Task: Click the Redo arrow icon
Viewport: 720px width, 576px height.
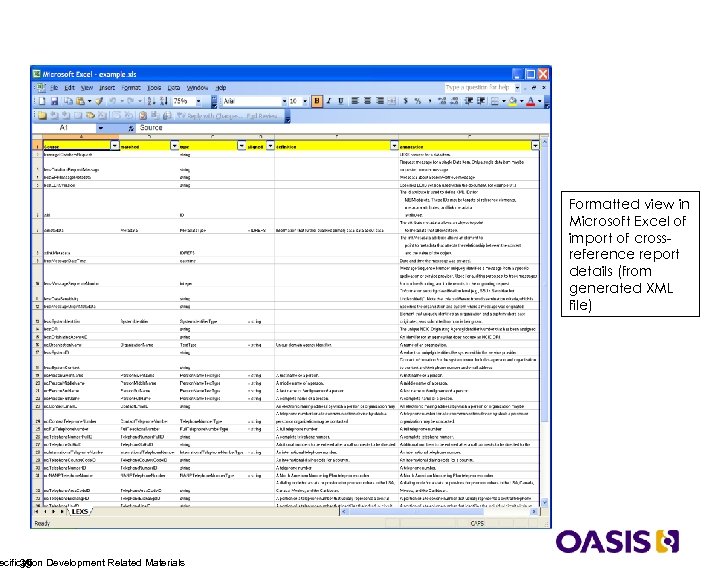Action: (x=130, y=101)
